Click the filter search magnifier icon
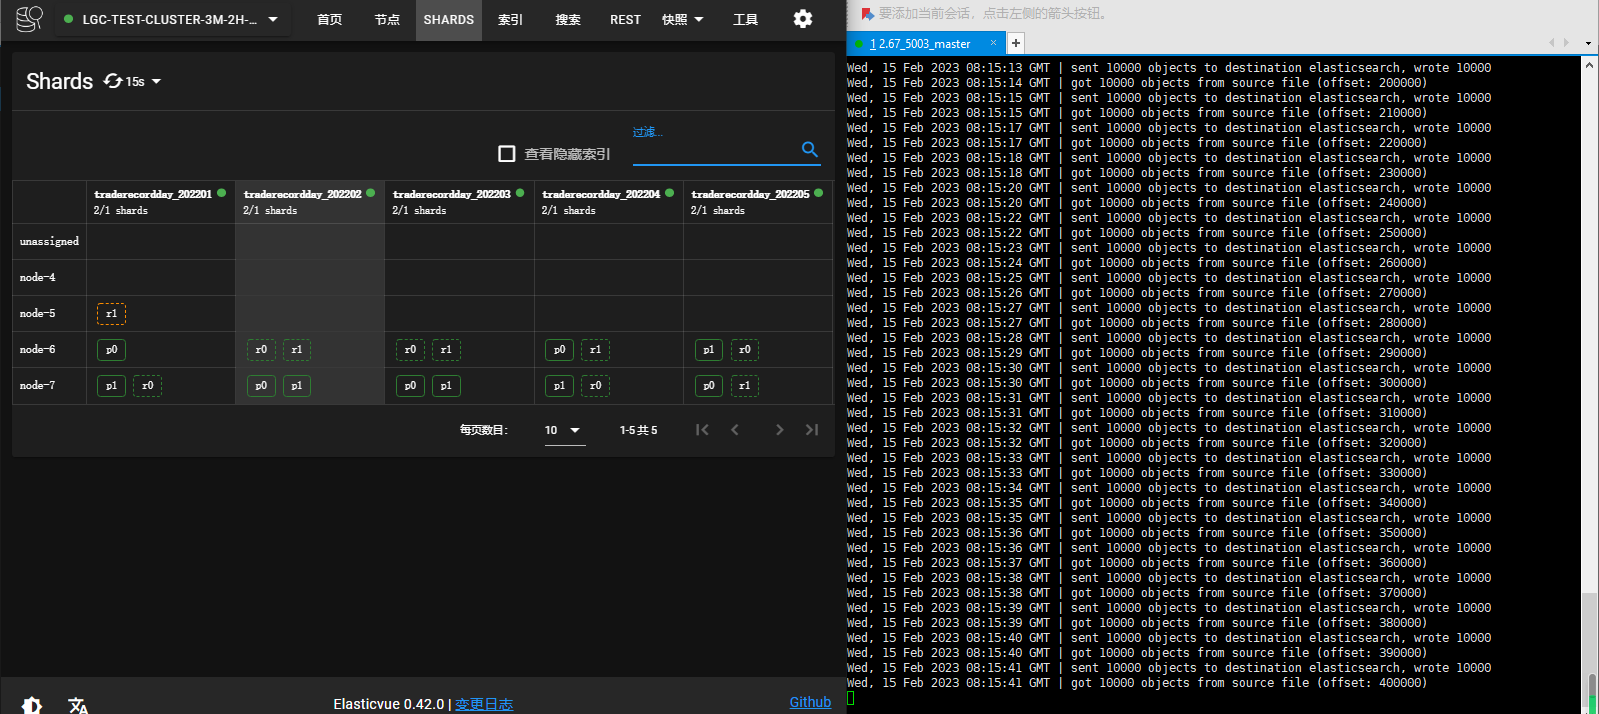This screenshot has height=714, width=1599. coord(810,150)
